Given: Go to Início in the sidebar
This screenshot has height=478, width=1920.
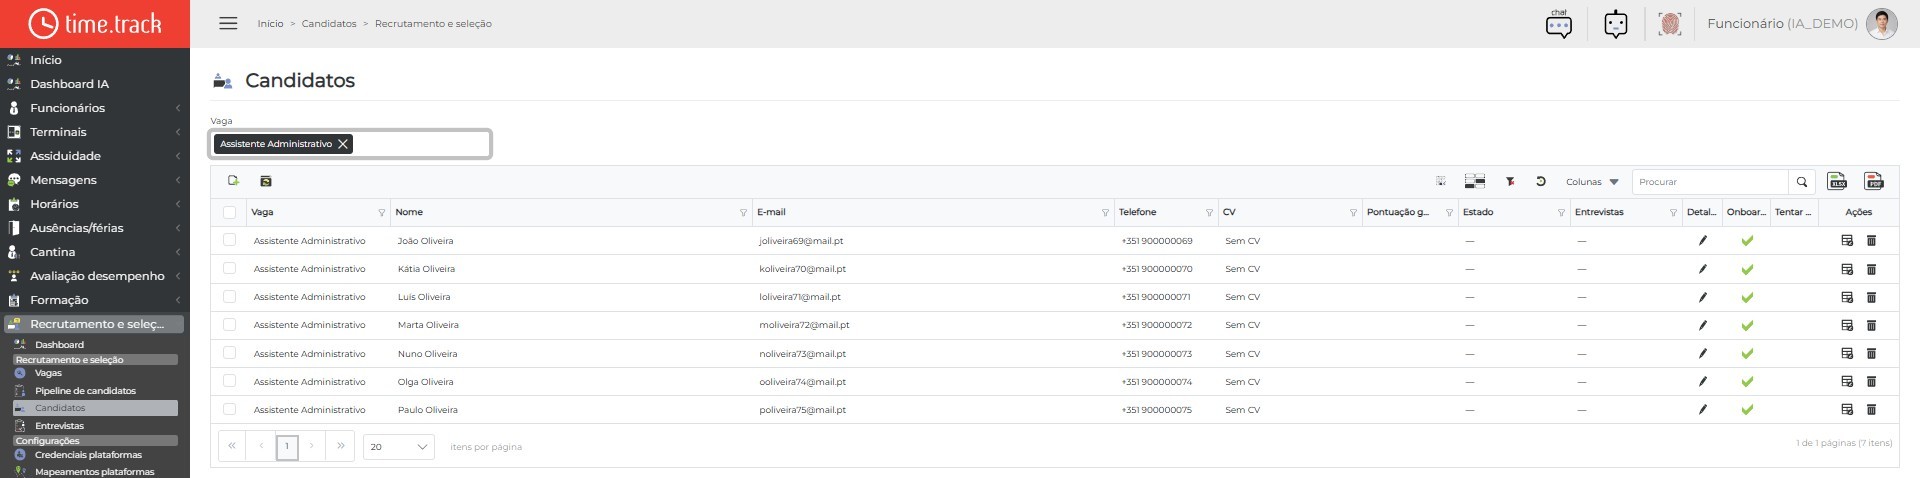Looking at the screenshot, I should [x=45, y=60].
